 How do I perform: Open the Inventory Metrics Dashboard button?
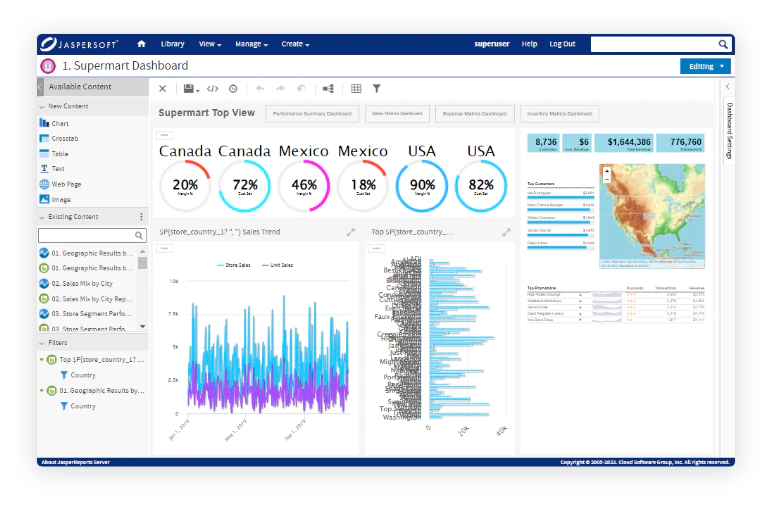tap(560, 114)
